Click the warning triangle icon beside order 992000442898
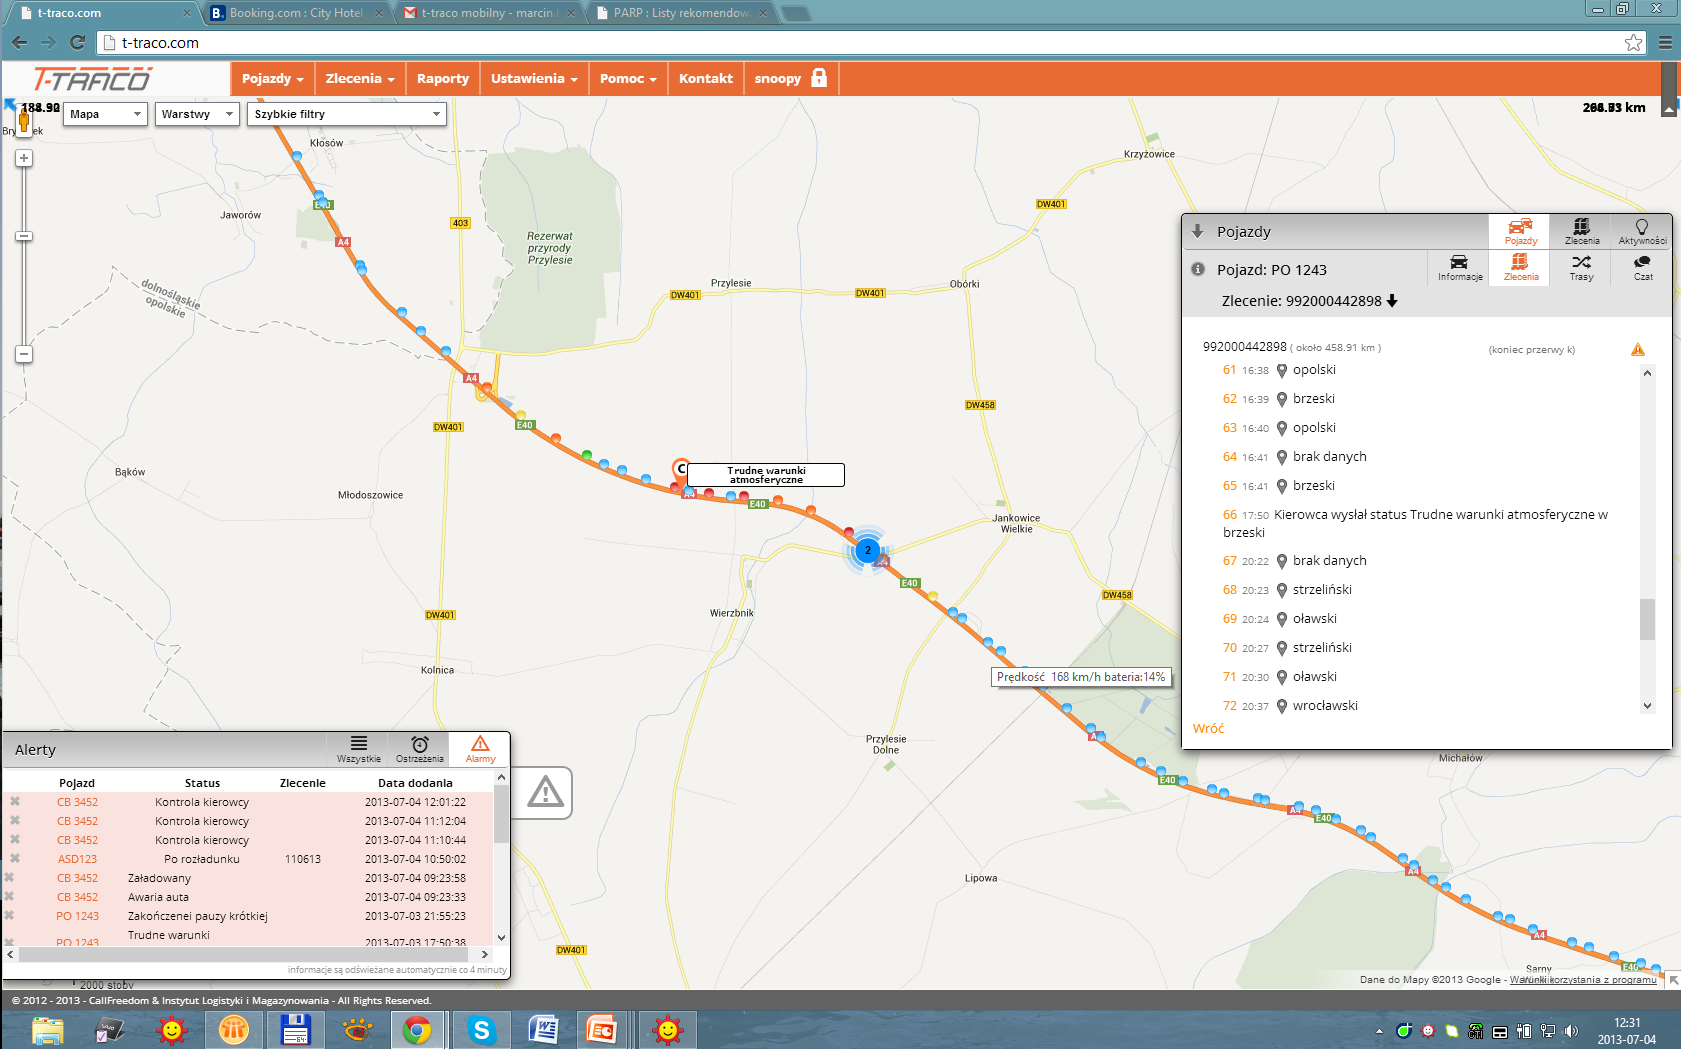This screenshot has width=1681, height=1049. 1638,349
